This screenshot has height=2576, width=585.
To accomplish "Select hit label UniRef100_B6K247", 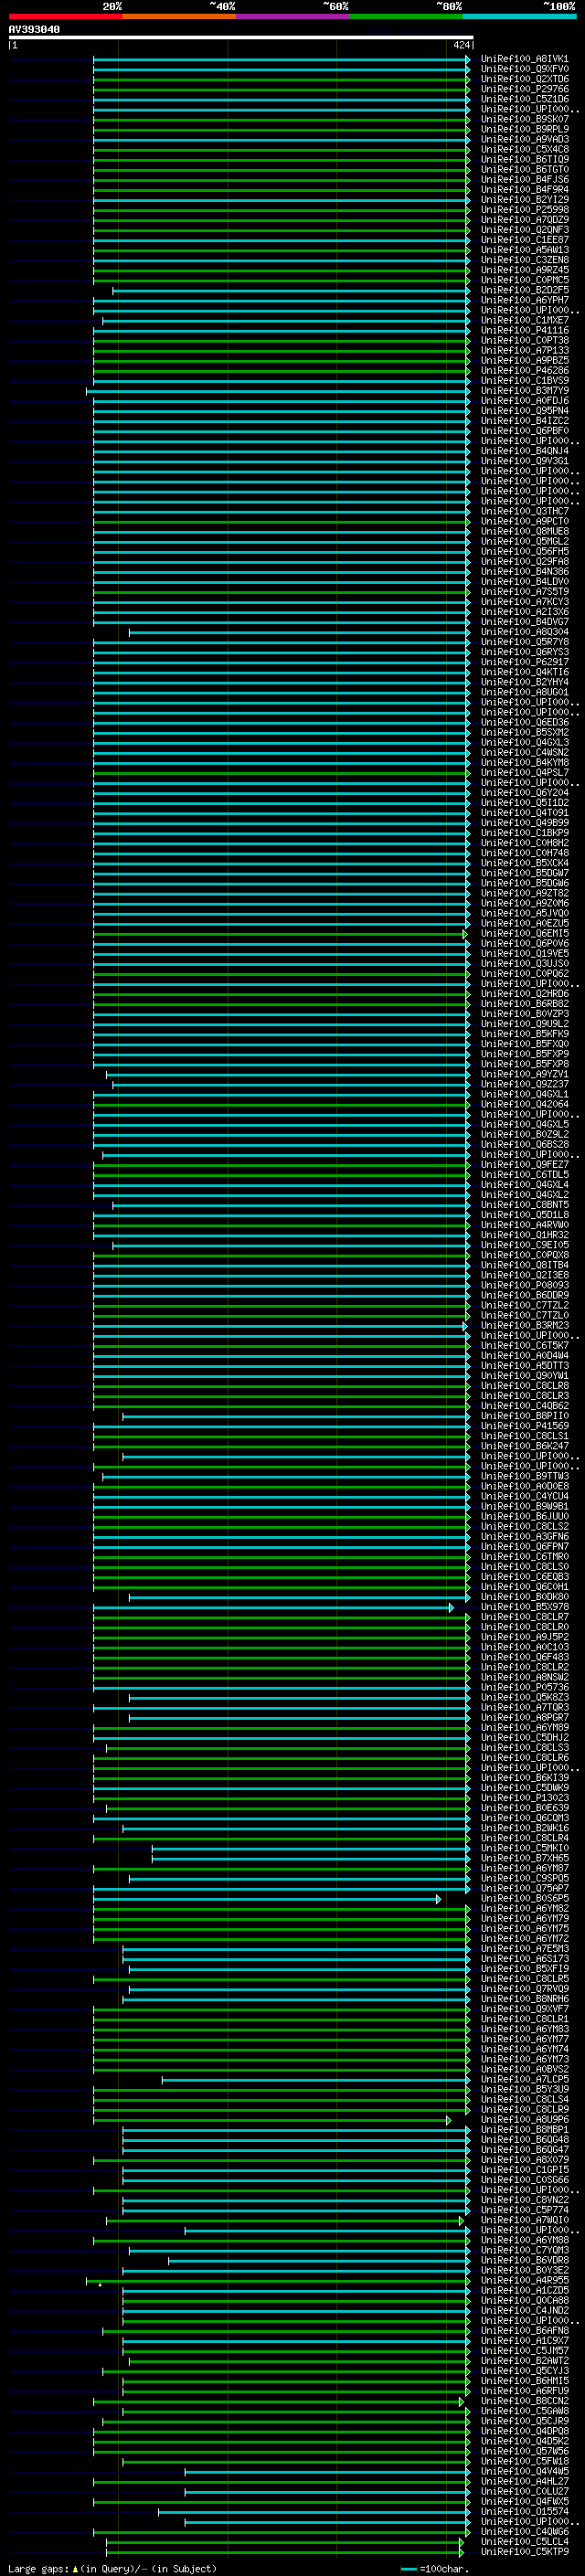I will [x=524, y=1446].
